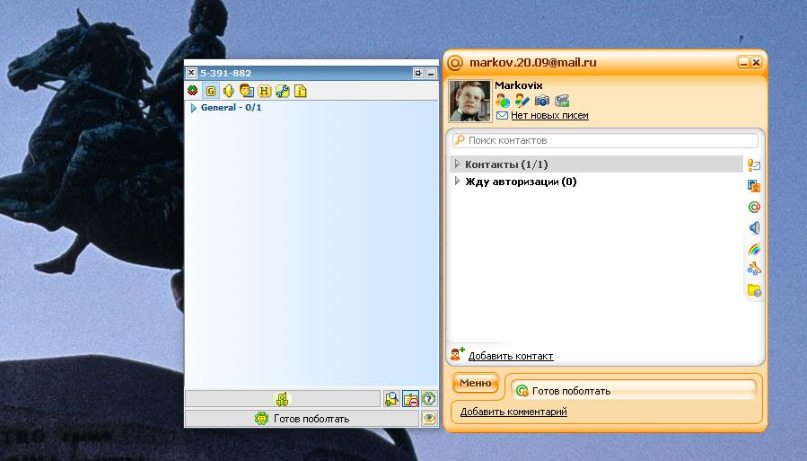Toggle the G groups button in toolbar
Screen dimensions: 807x461
pyautogui.click(x=211, y=91)
